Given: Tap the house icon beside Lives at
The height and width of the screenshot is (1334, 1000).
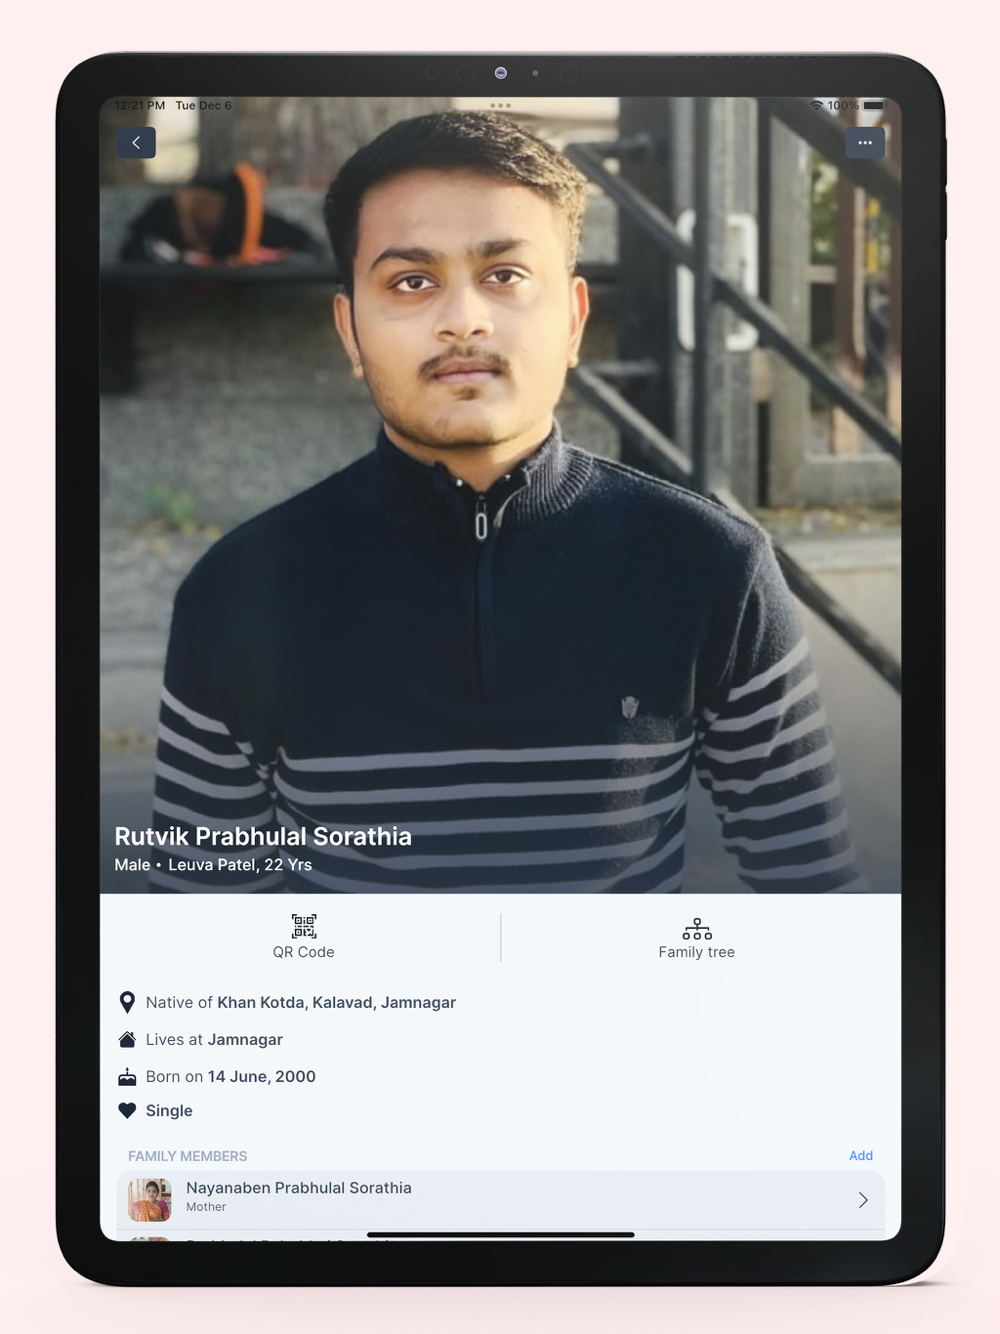Looking at the screenshot, I should (127, 1040).
